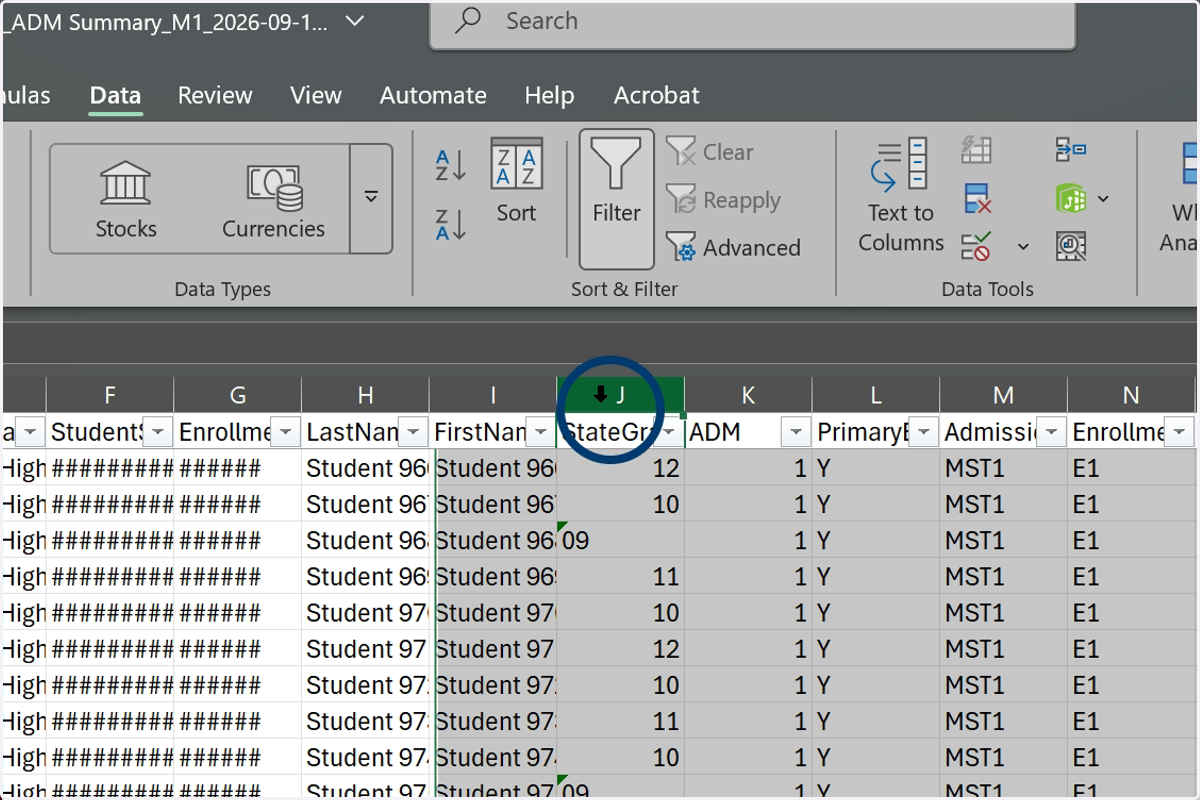Click state grade 11 in Student 969 row

(620, 577)
